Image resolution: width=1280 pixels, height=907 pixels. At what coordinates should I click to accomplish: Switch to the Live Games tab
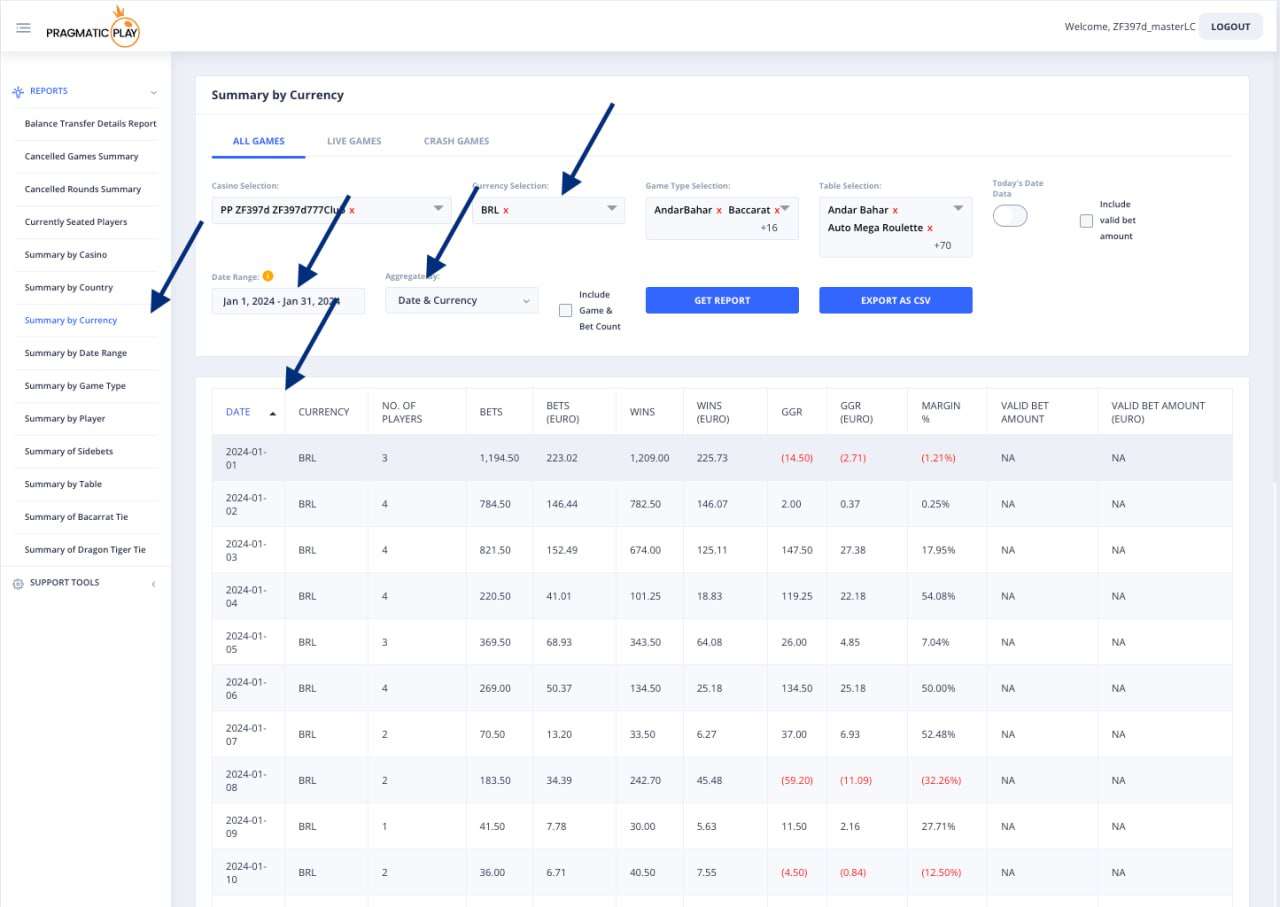[x=354, y=142]
